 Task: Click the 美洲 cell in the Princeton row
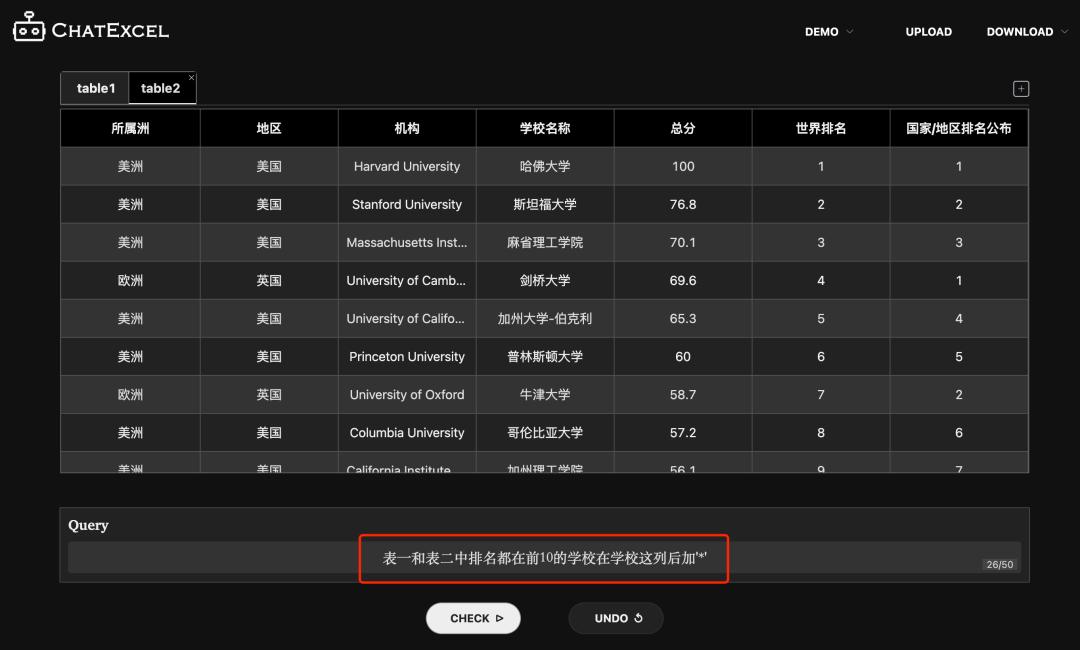[x=130, y=357]
